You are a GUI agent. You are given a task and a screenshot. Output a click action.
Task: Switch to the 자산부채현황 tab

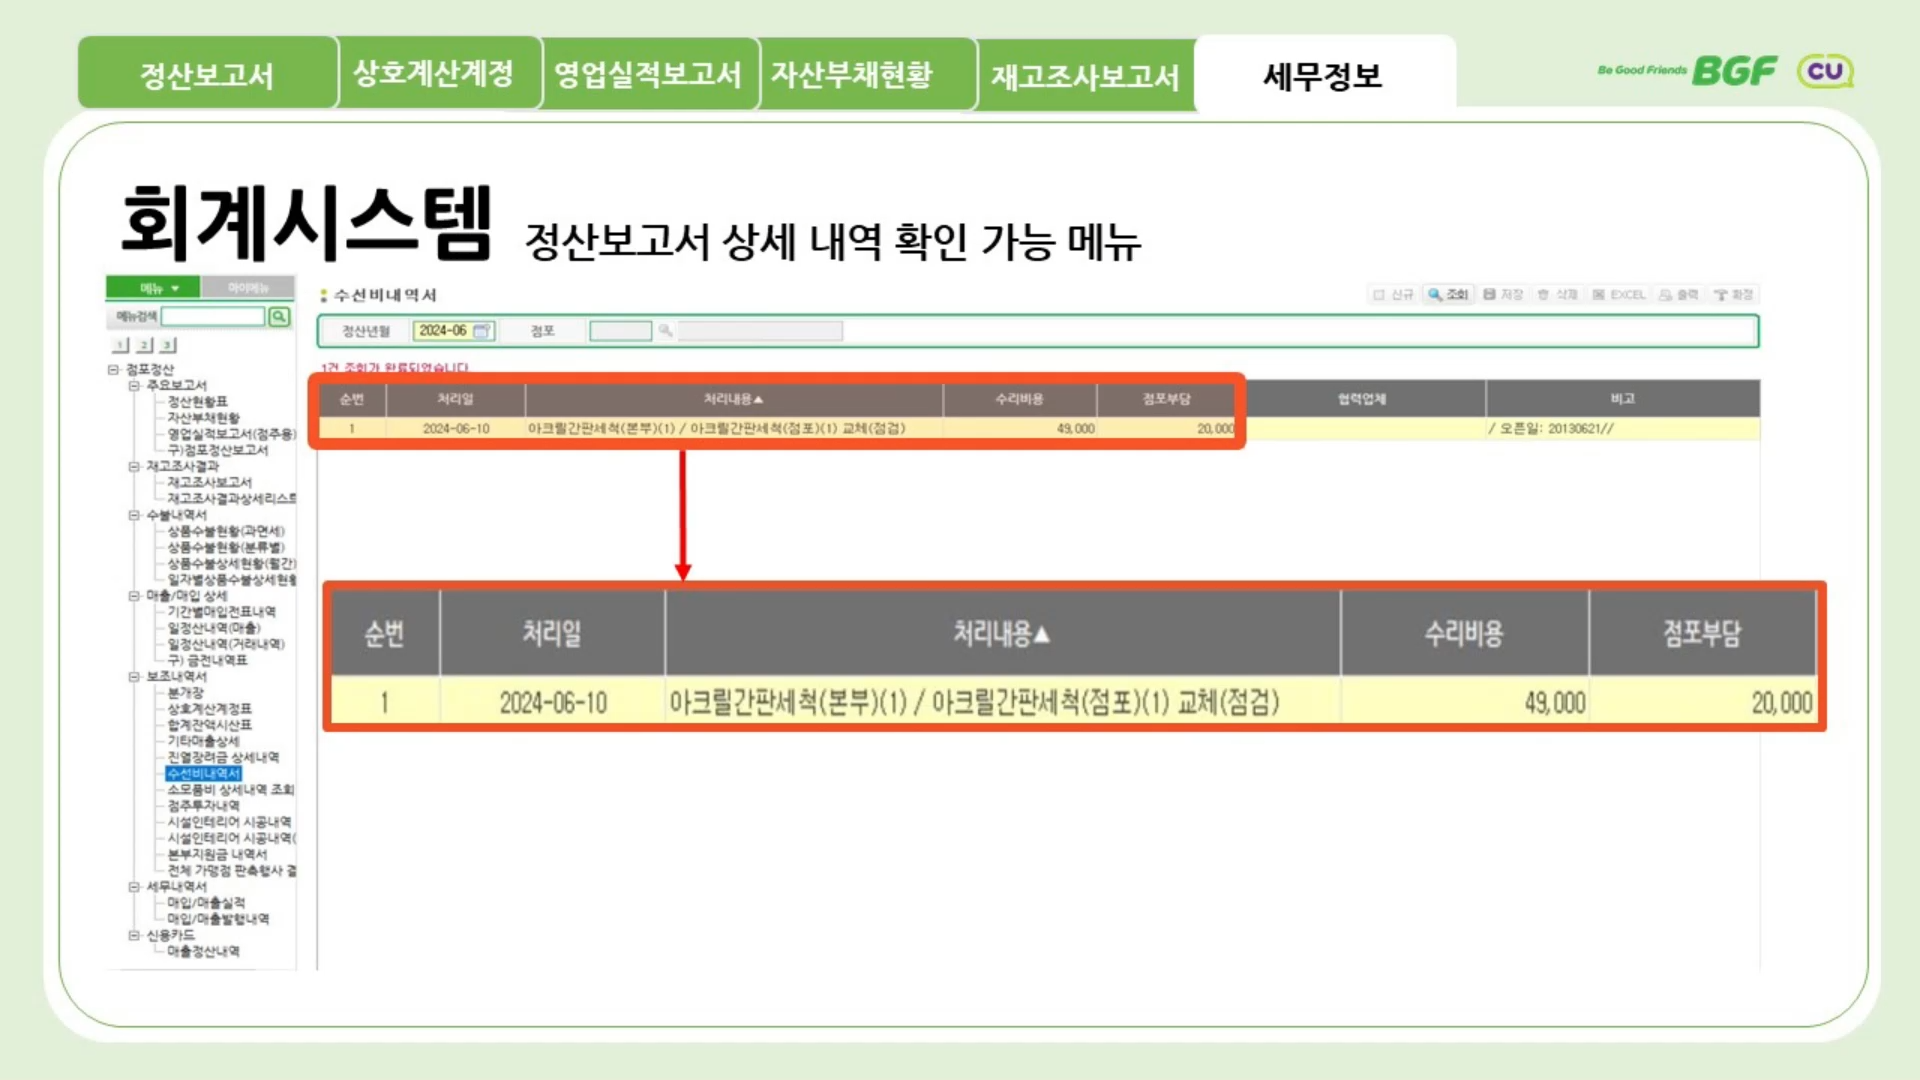[851, 74]
